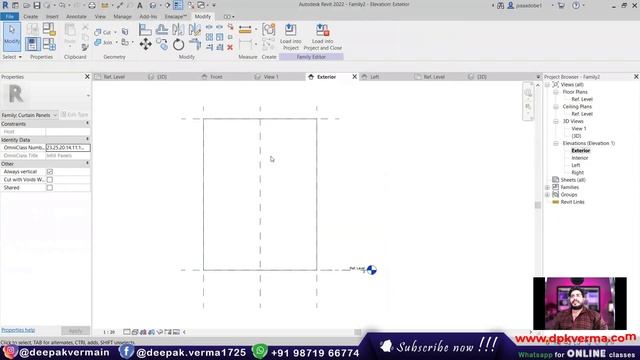Click the Ref. Level elevation marker symbol
The image size is (640, 360).
tap(371, 270)
